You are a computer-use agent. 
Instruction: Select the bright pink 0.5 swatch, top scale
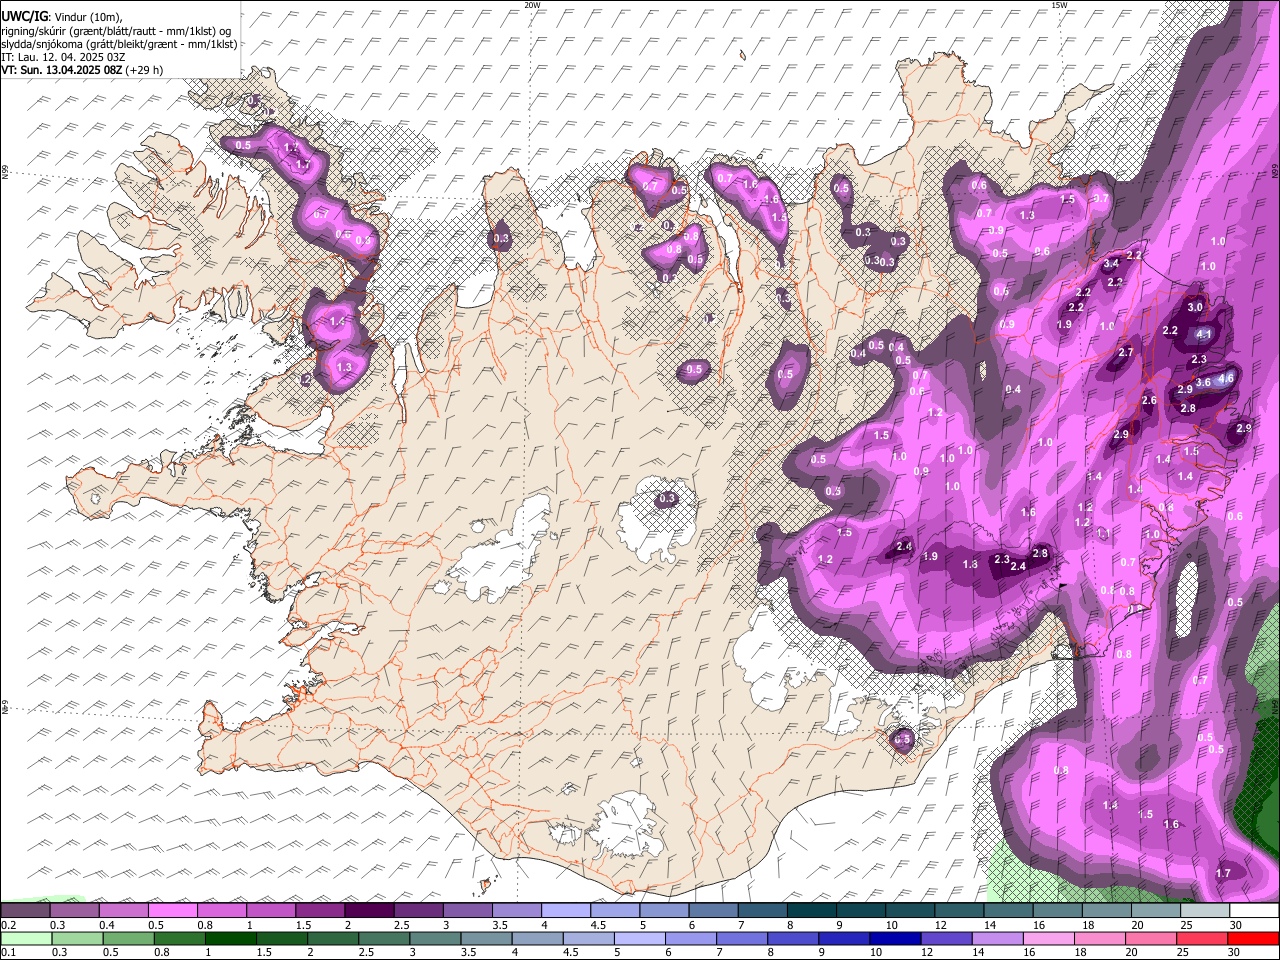pos(172,910)
